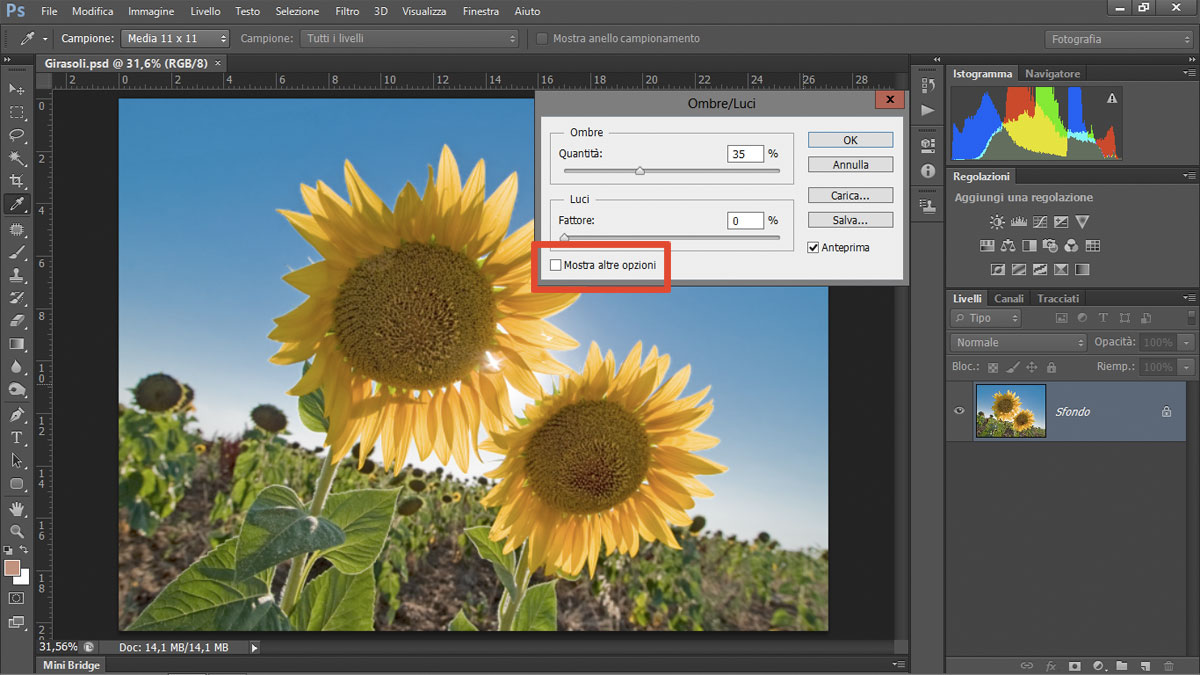
Task: Click the Annulla button
Action: coord(850,164)
